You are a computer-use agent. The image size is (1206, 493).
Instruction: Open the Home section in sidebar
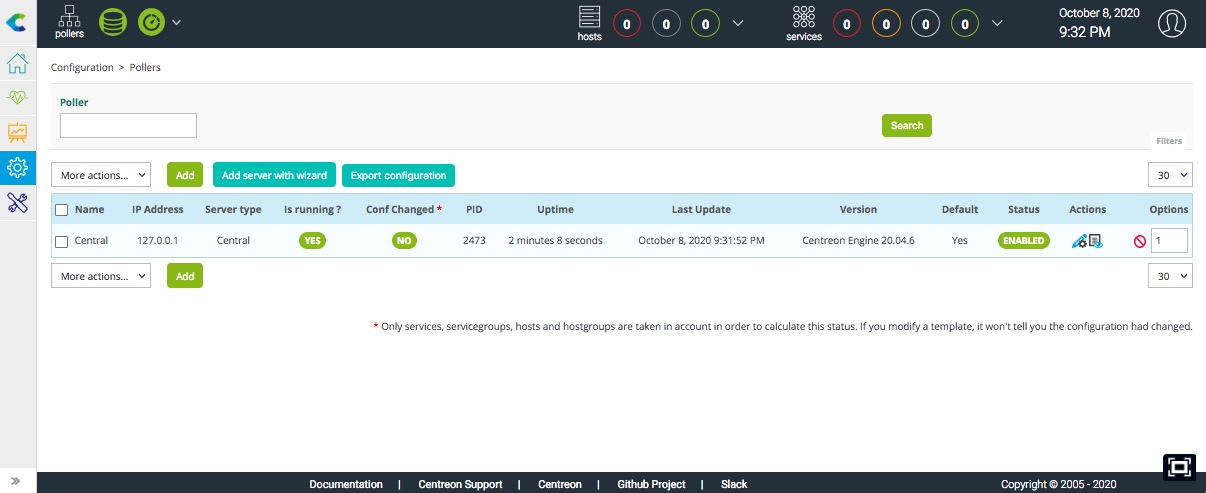point(17,65)
